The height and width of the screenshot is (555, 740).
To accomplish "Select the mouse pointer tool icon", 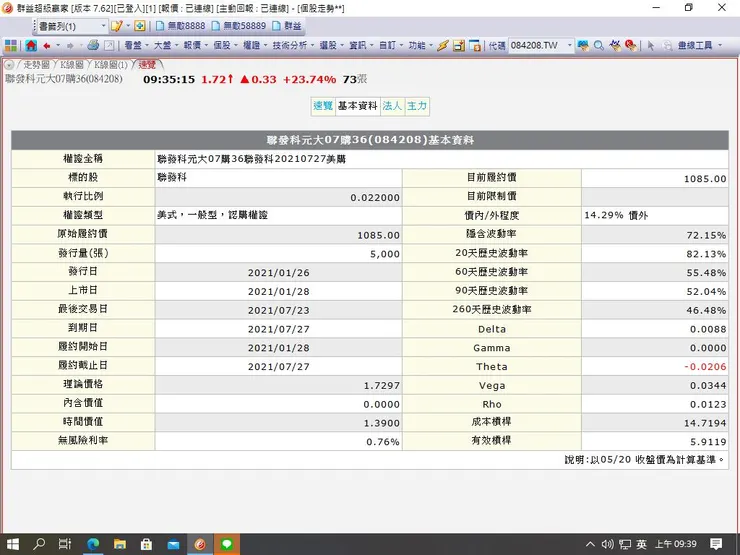I will (x=651, y=45).
